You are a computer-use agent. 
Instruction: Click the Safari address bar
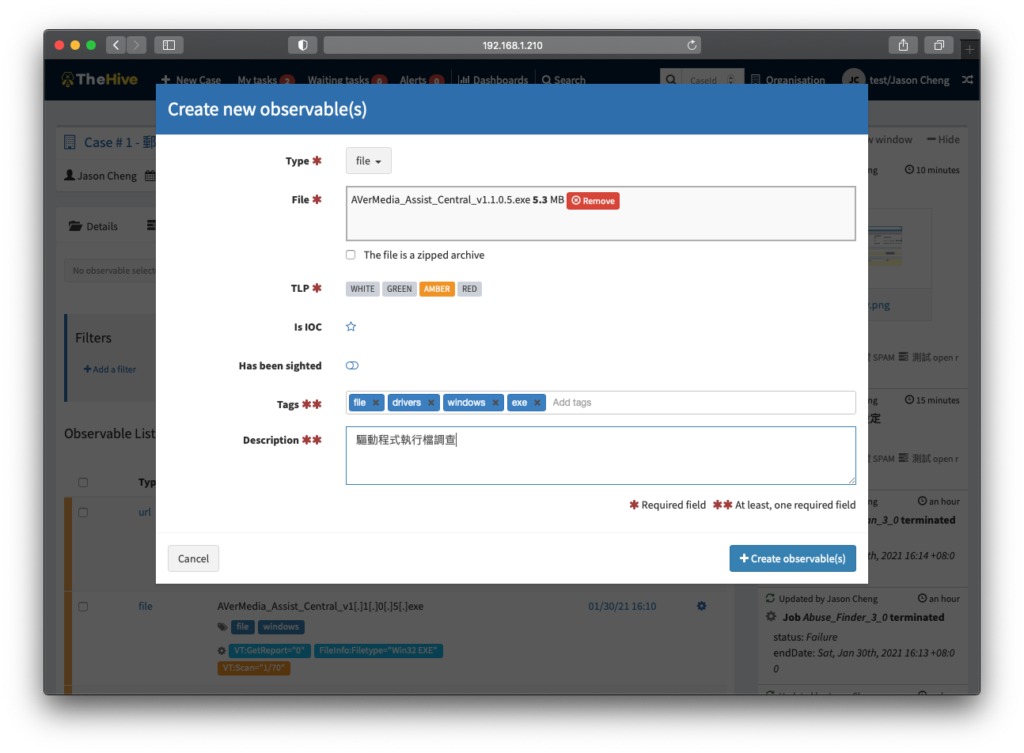512,45
